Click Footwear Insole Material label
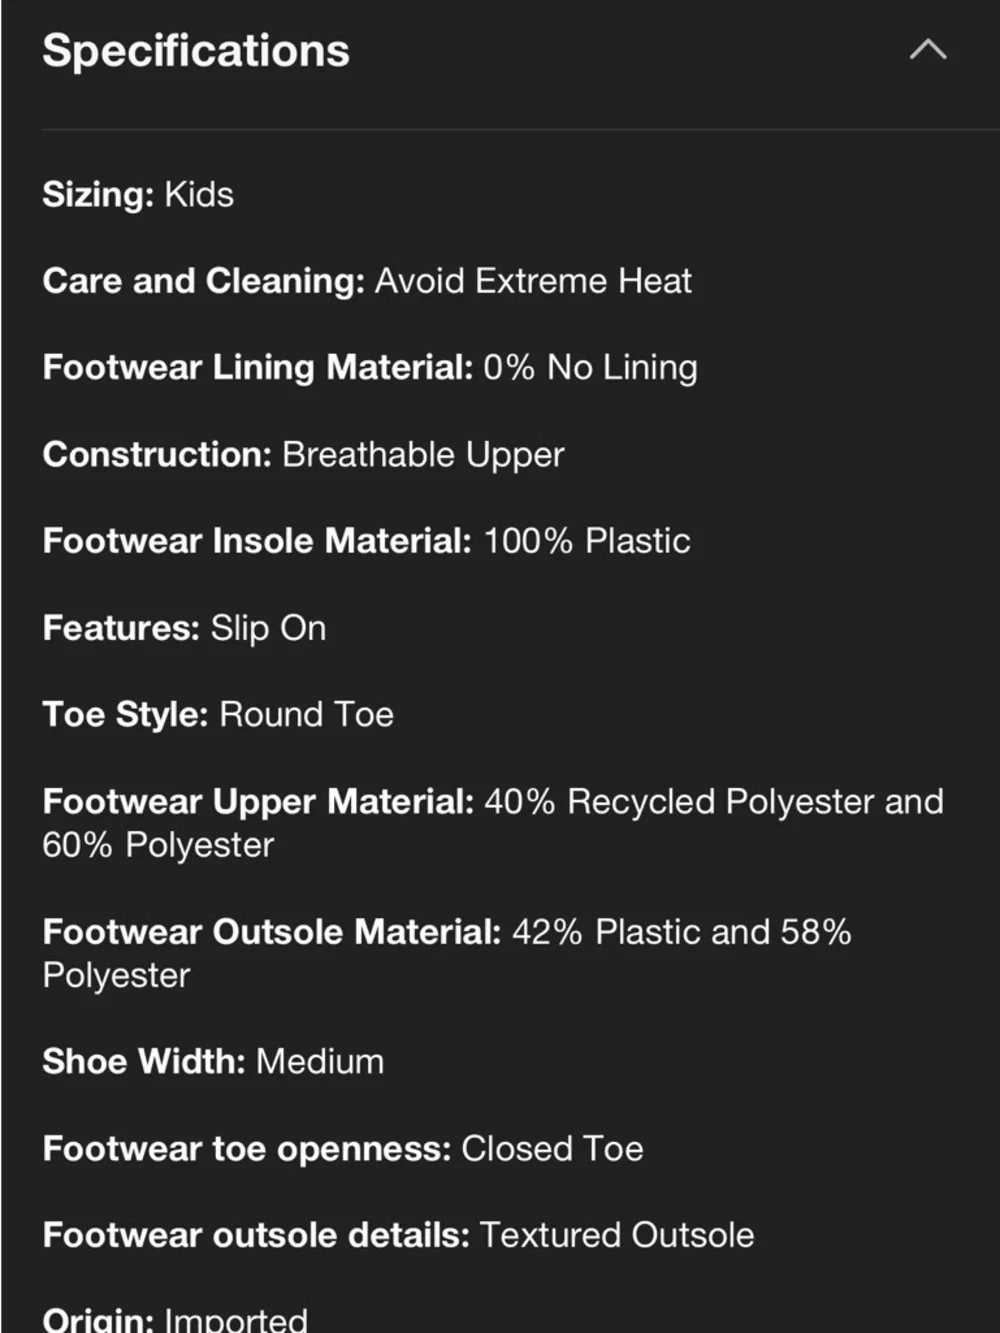The width and height of the screenshot is (1000, 1333). coord(257,541)
